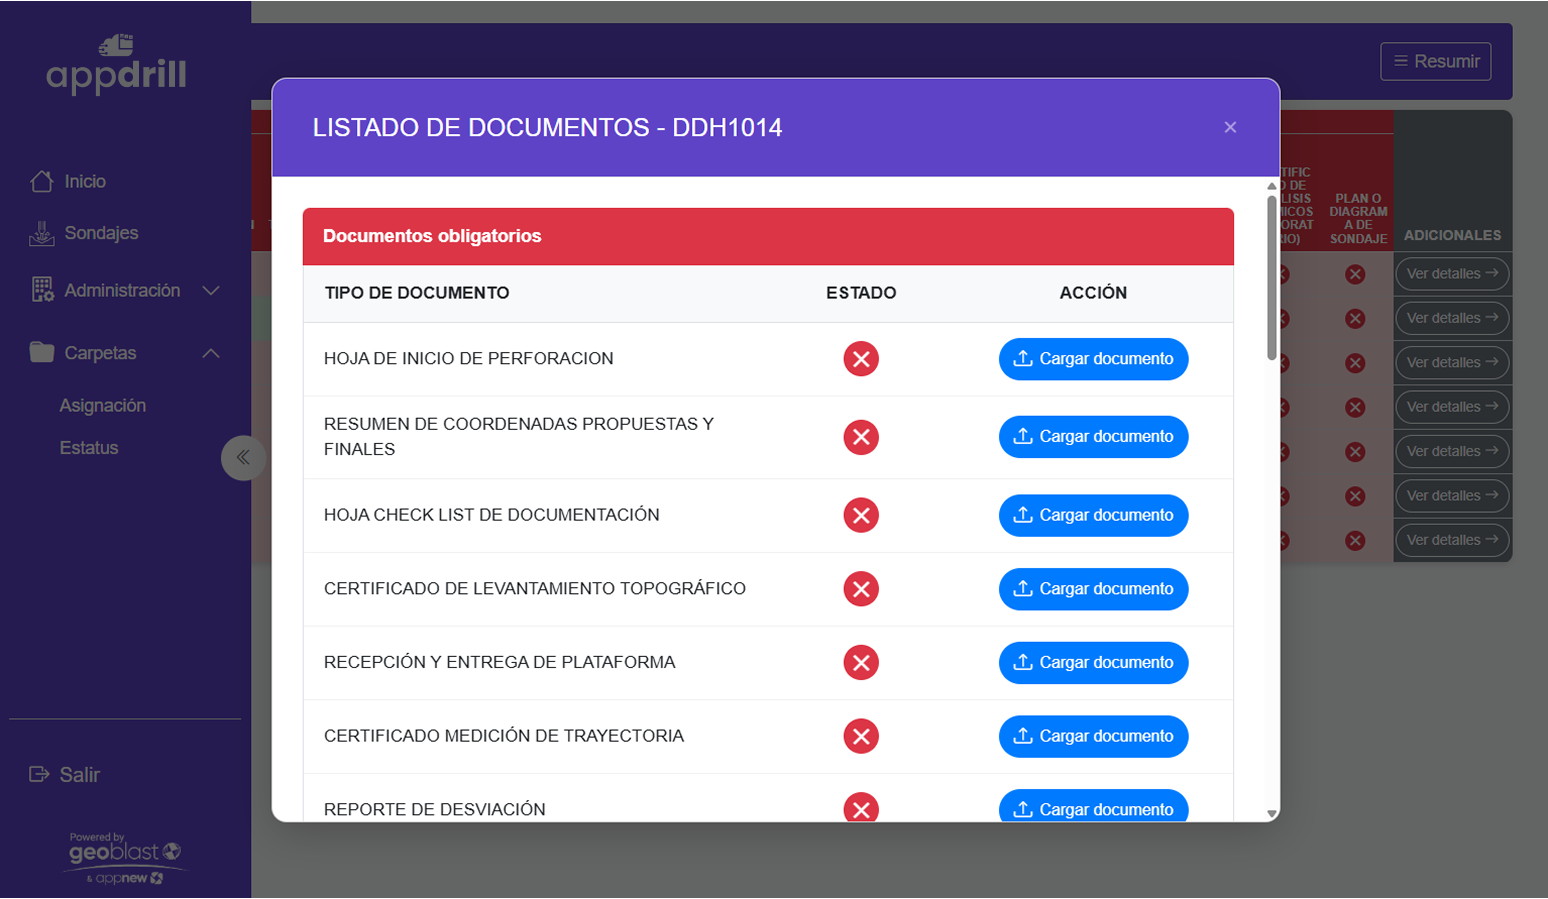The height and width of the screenshot is (899, 1548).
Task: Upload document for Reporte de Desviación
Action: pyautogui.click(x=1093, y=806)
